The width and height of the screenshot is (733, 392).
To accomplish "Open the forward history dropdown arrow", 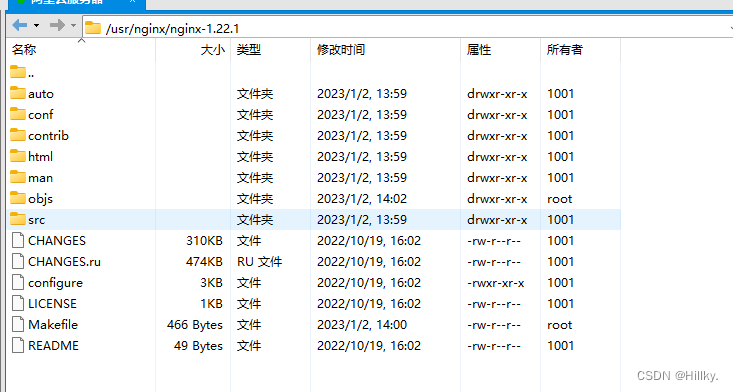I will 73,25.
